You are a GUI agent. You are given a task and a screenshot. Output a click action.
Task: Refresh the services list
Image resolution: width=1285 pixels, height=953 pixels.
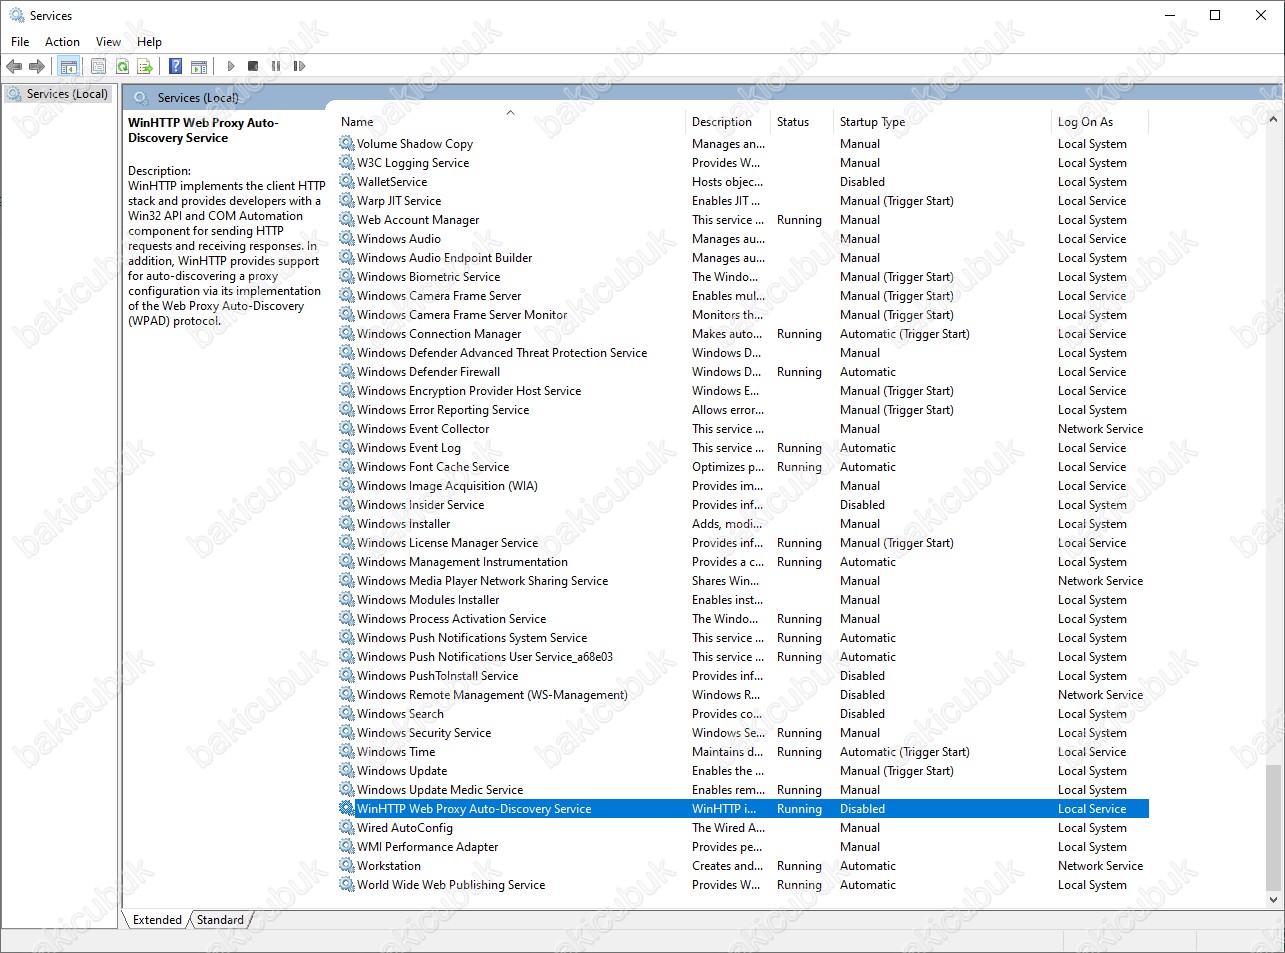pos(122,66)
